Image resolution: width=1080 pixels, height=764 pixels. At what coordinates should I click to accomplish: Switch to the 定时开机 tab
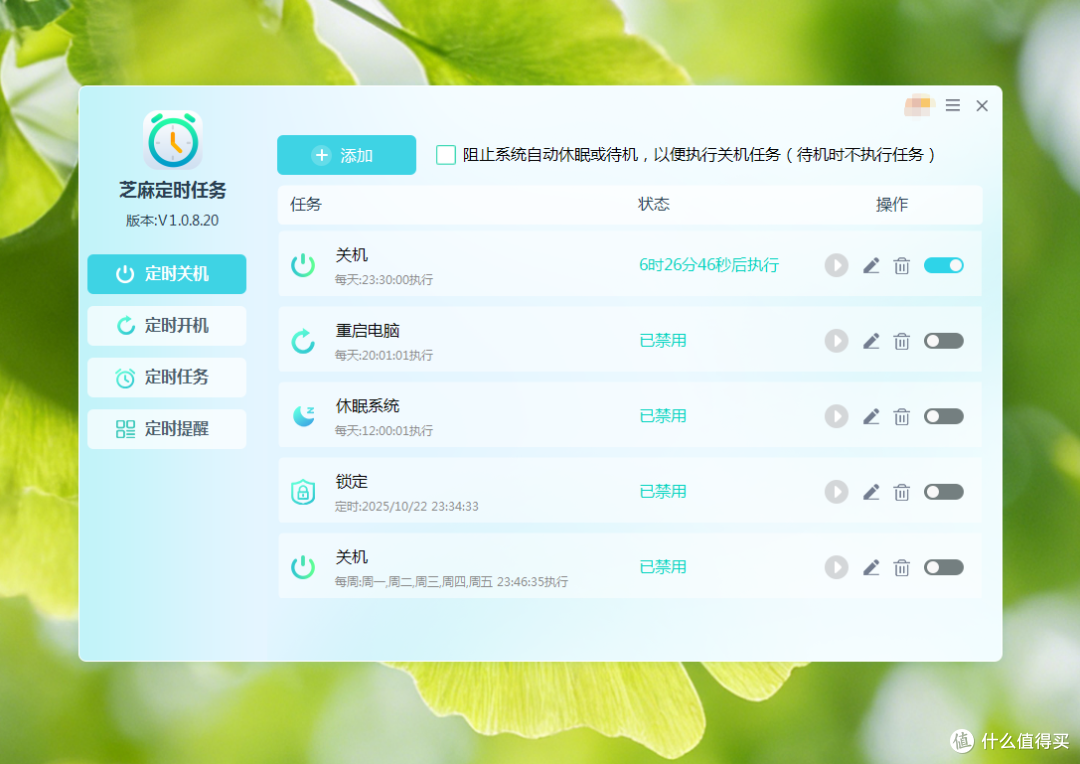[167, 326]
